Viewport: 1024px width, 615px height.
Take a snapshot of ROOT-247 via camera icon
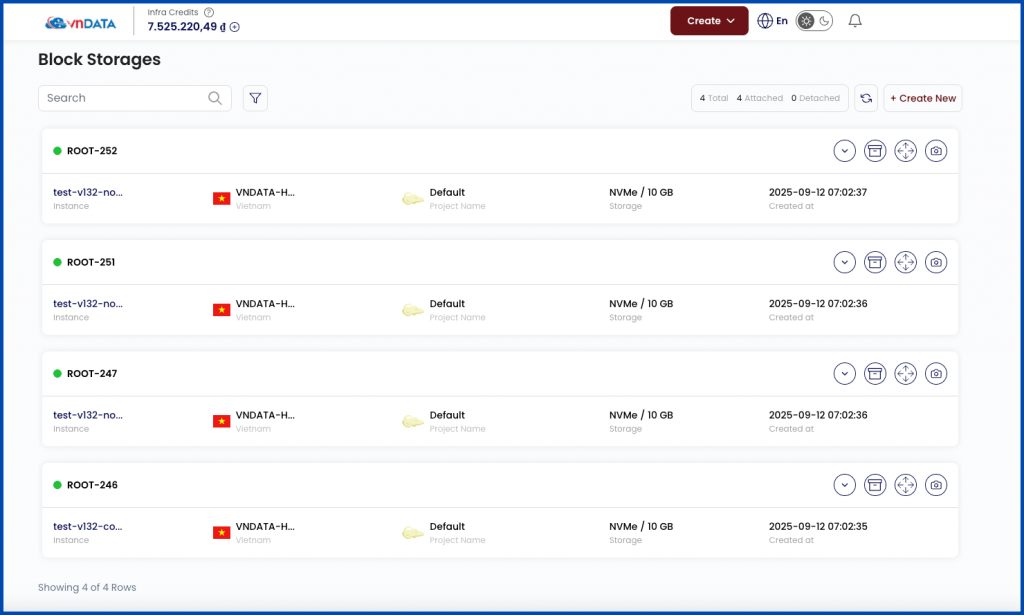pos(936,373)
